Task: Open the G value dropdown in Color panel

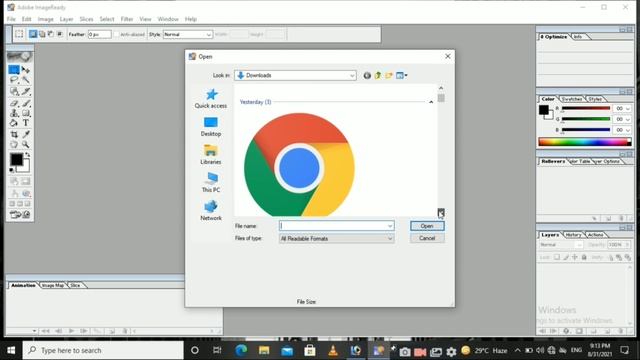Action: [628, 119]
